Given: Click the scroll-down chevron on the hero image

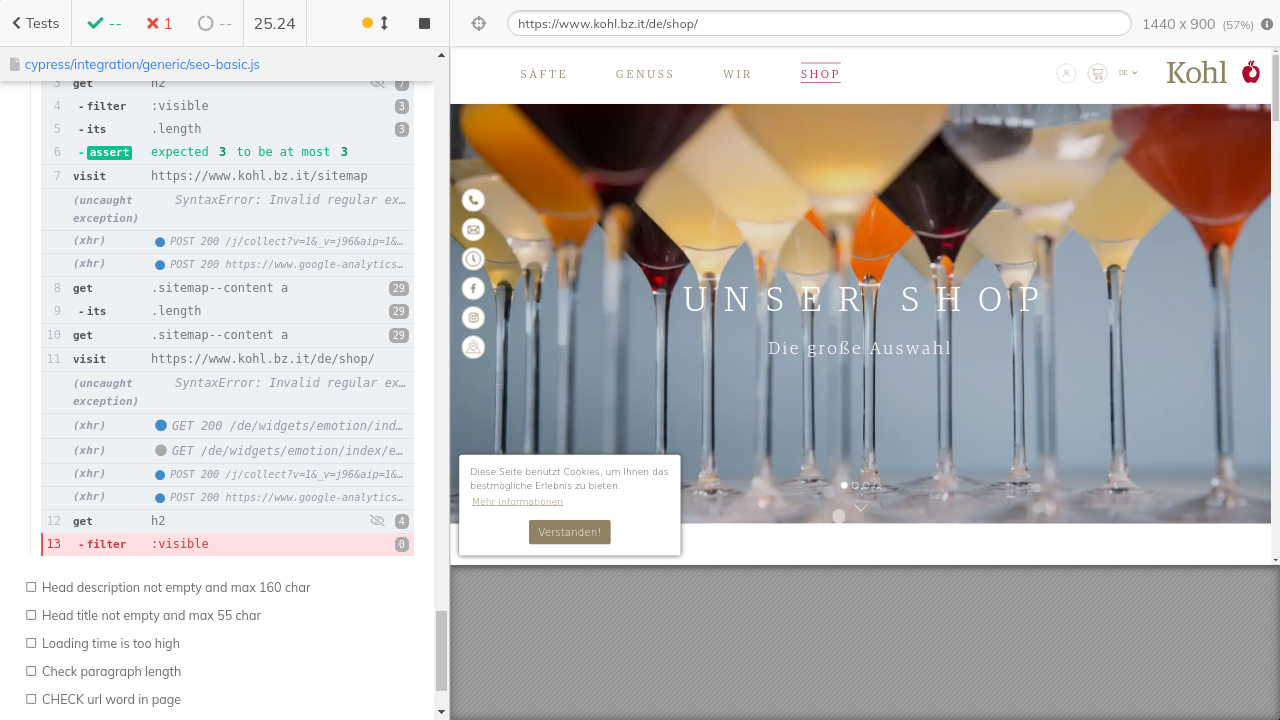Looking at the screenshot, I should [x=860, y=508].
